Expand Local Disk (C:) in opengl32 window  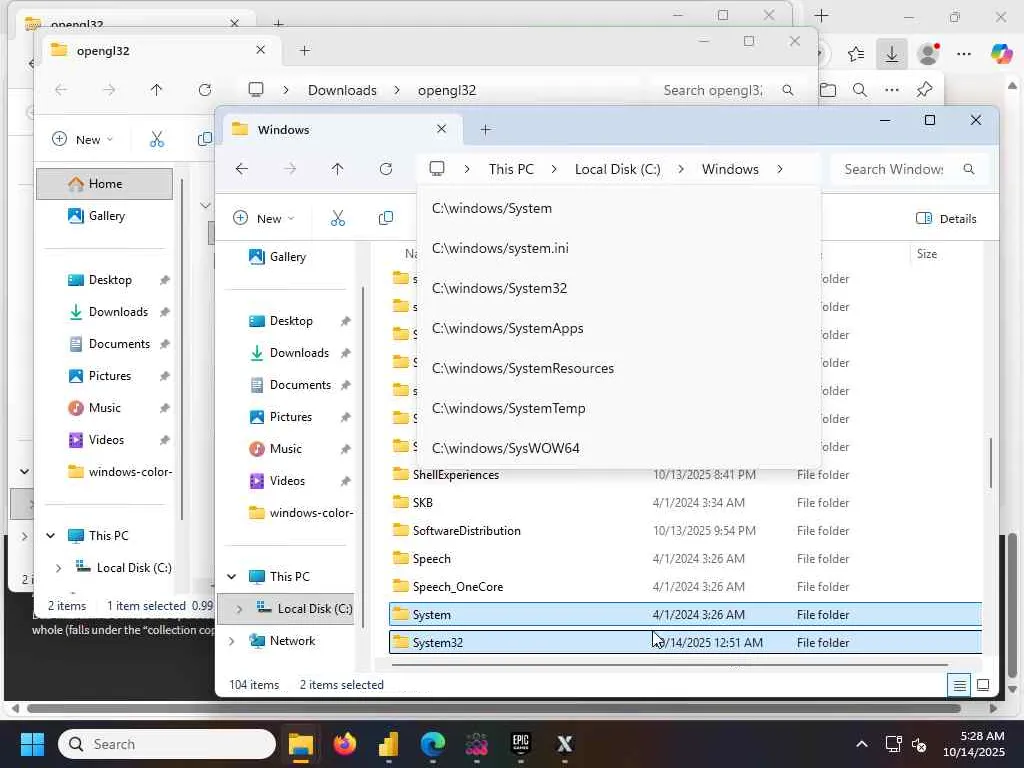click(58, 568)
